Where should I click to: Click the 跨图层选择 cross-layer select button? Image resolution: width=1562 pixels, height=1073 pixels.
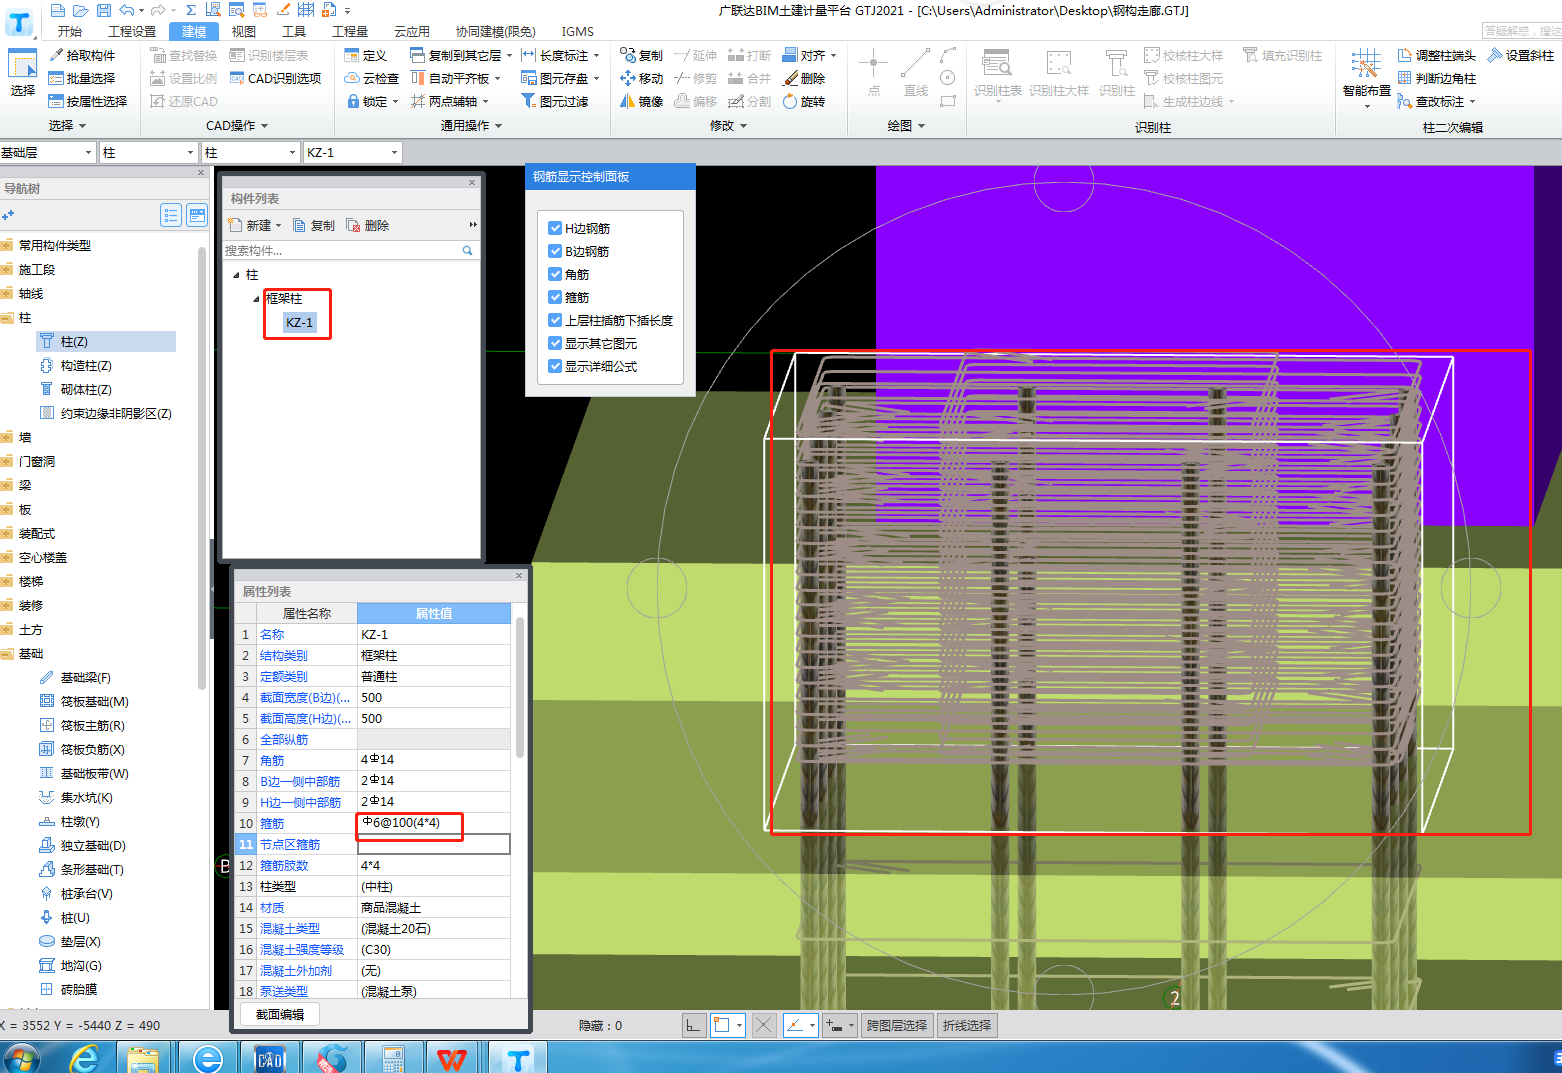[x=897, y=1025]
